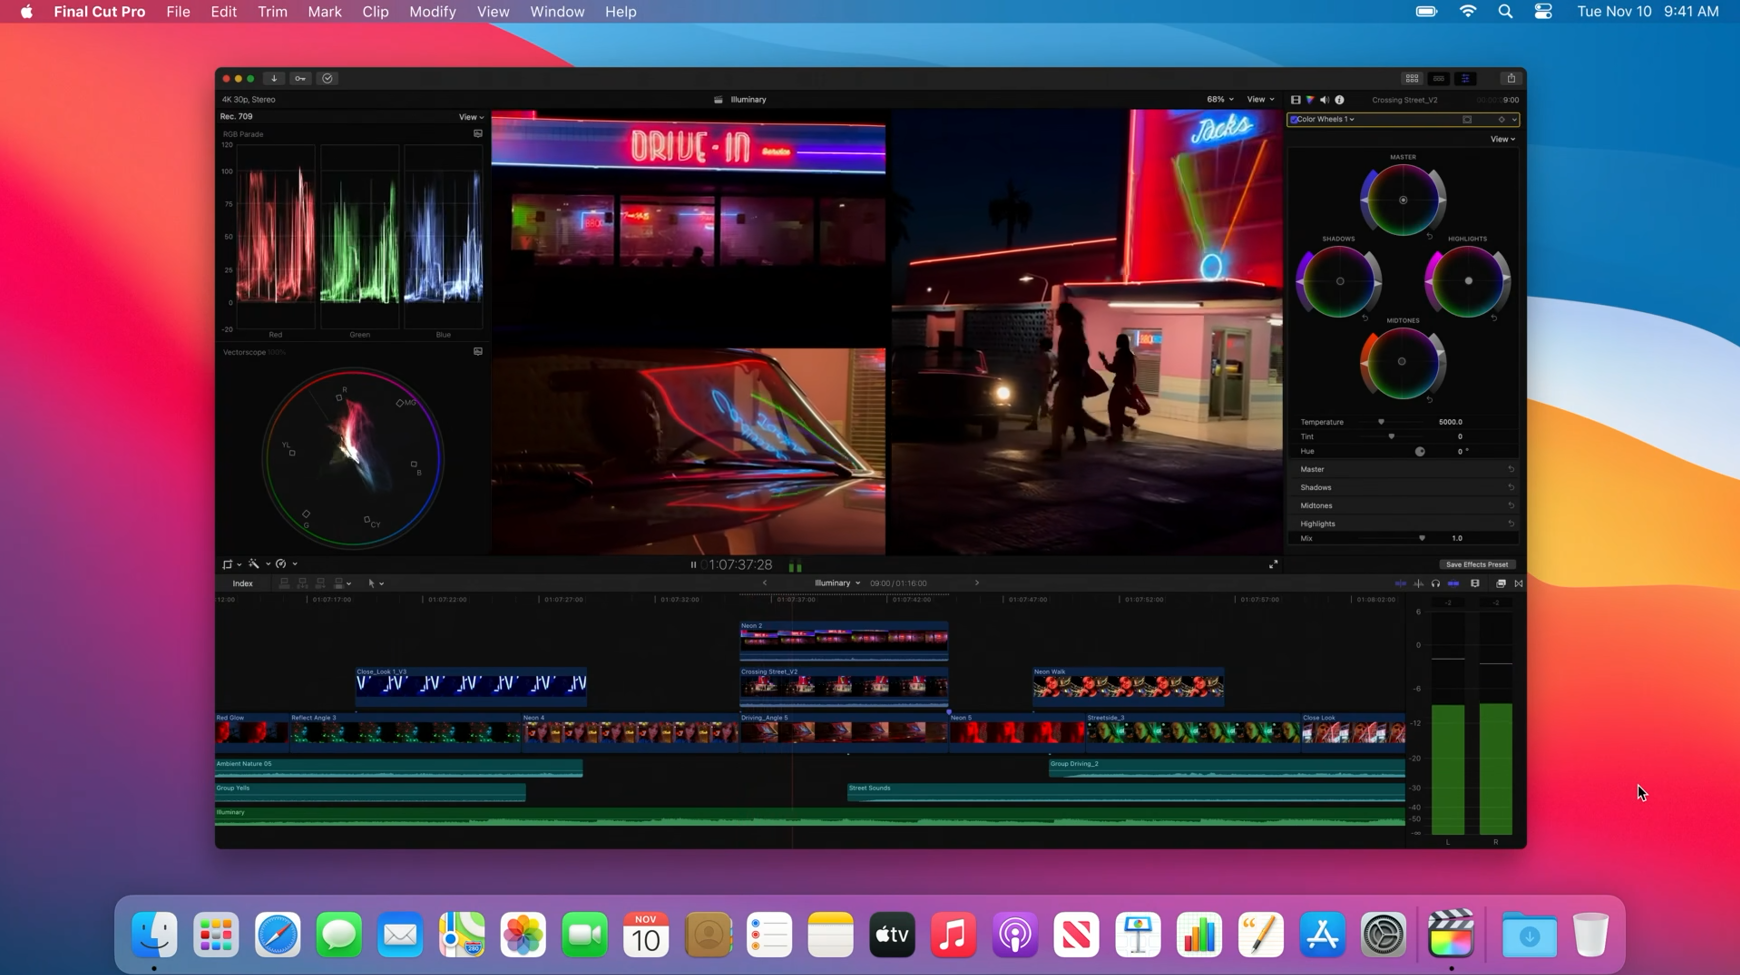
Task: Open the Effects browser icon
Action: click(1501, 583)
